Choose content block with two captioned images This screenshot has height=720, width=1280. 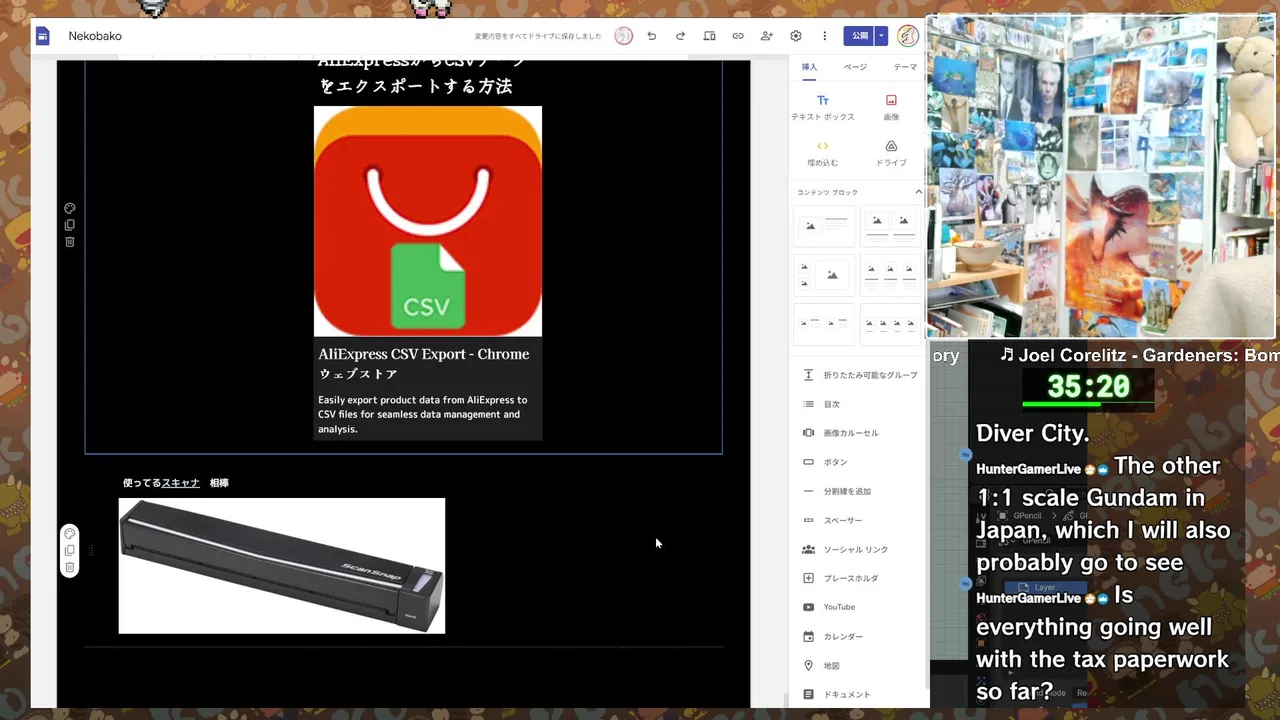pos(891,225)
